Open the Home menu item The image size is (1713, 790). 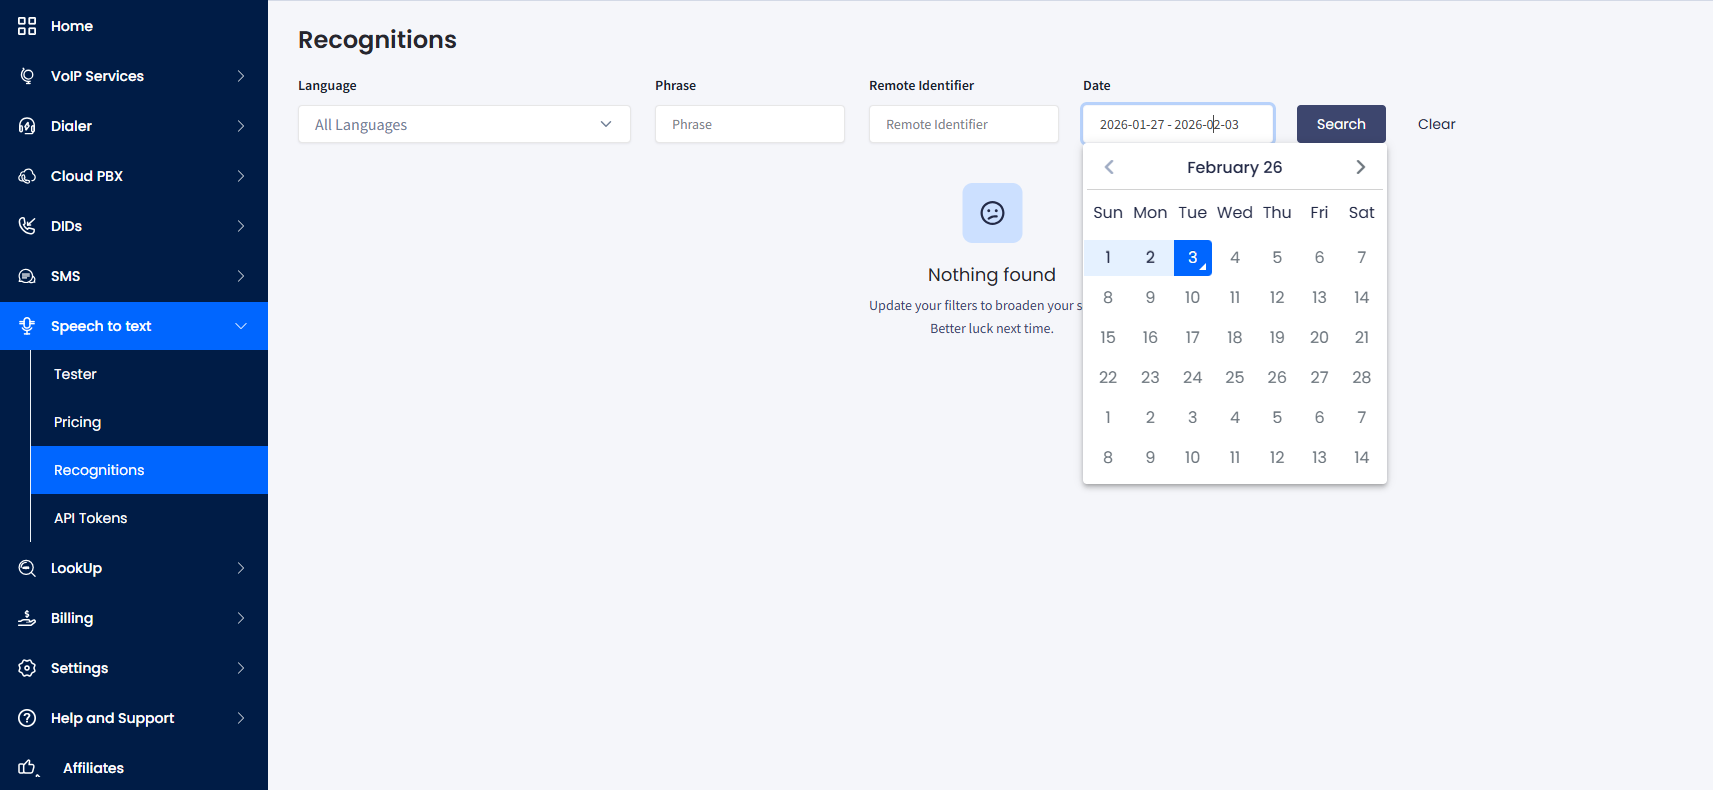pyautogui.click(x=134, y=26)
